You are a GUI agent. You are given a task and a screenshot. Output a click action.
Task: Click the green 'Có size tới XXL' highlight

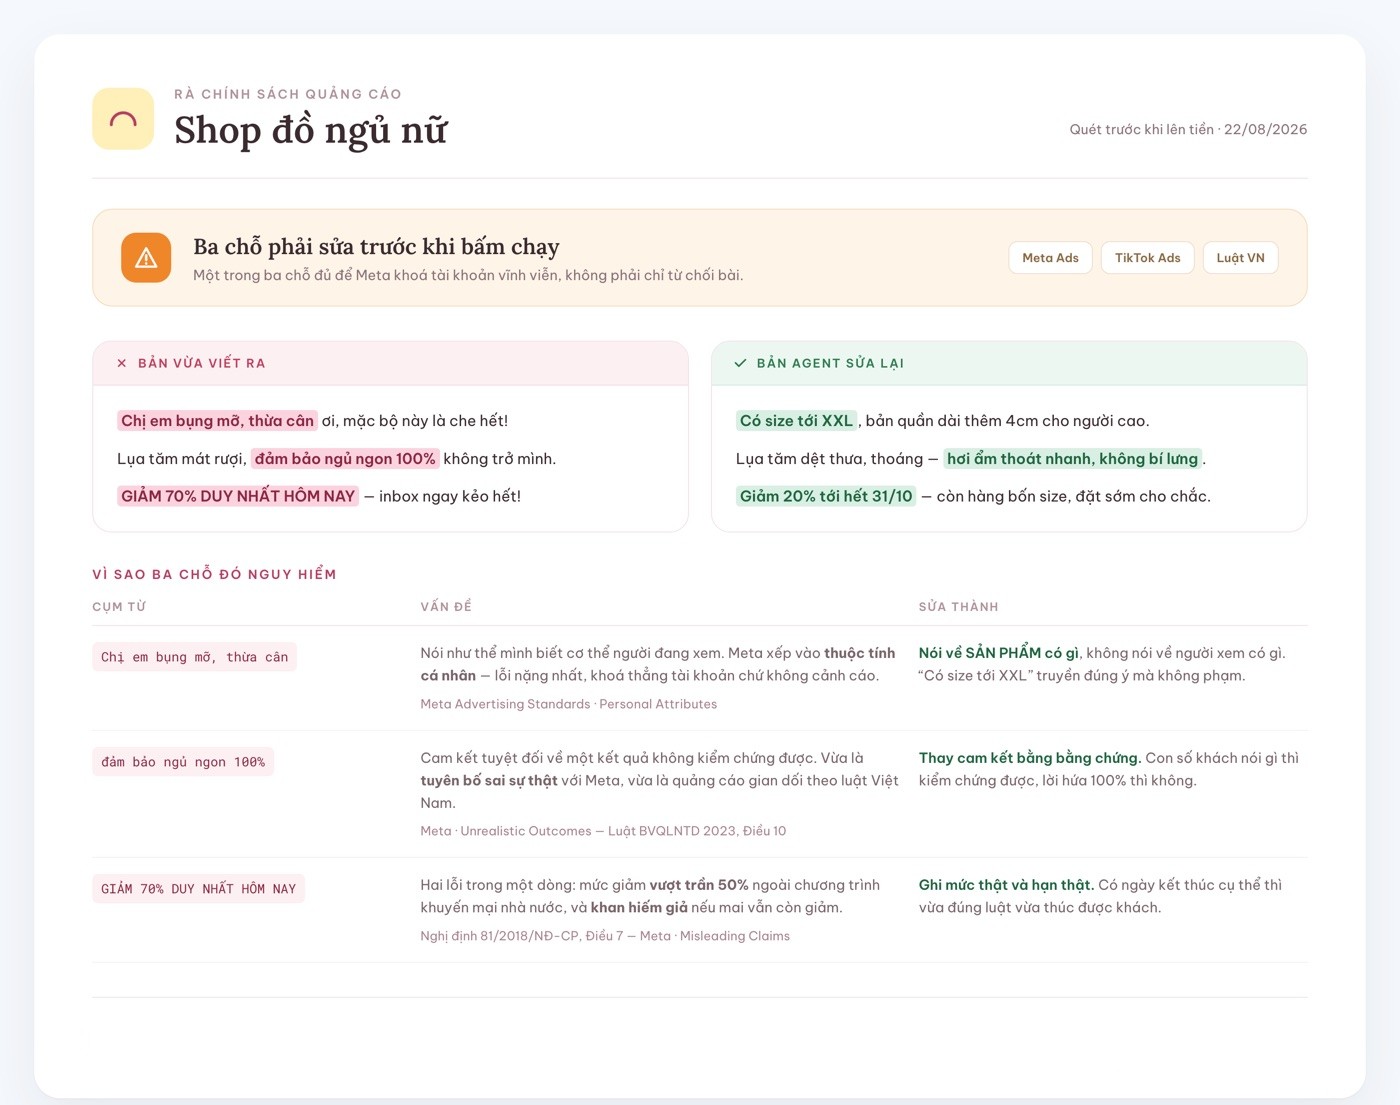(796, 421)
